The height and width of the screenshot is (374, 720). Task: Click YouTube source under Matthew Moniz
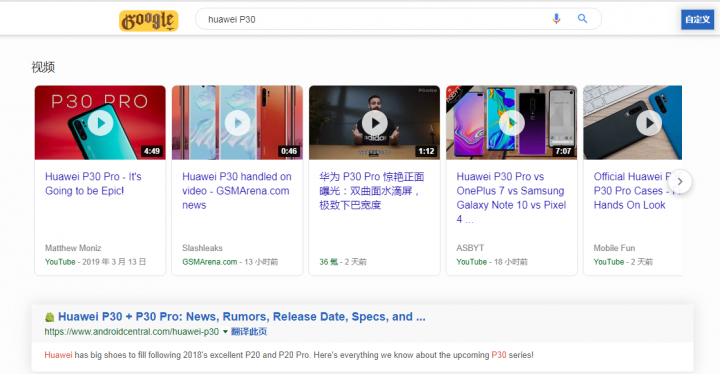point(60,262)
